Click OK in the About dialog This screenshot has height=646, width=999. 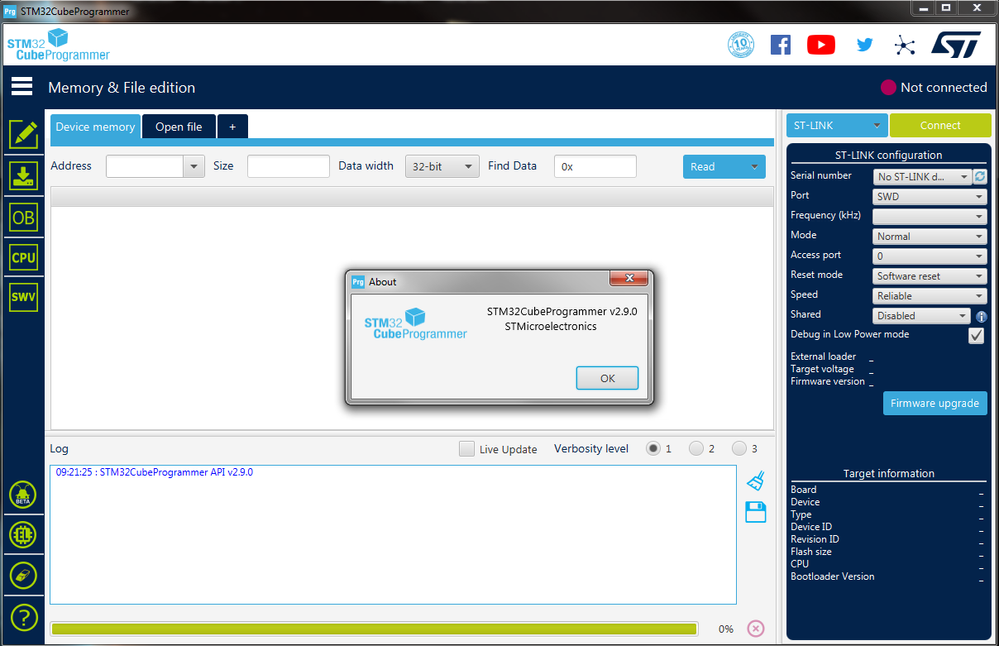click(x=607, y=378)
